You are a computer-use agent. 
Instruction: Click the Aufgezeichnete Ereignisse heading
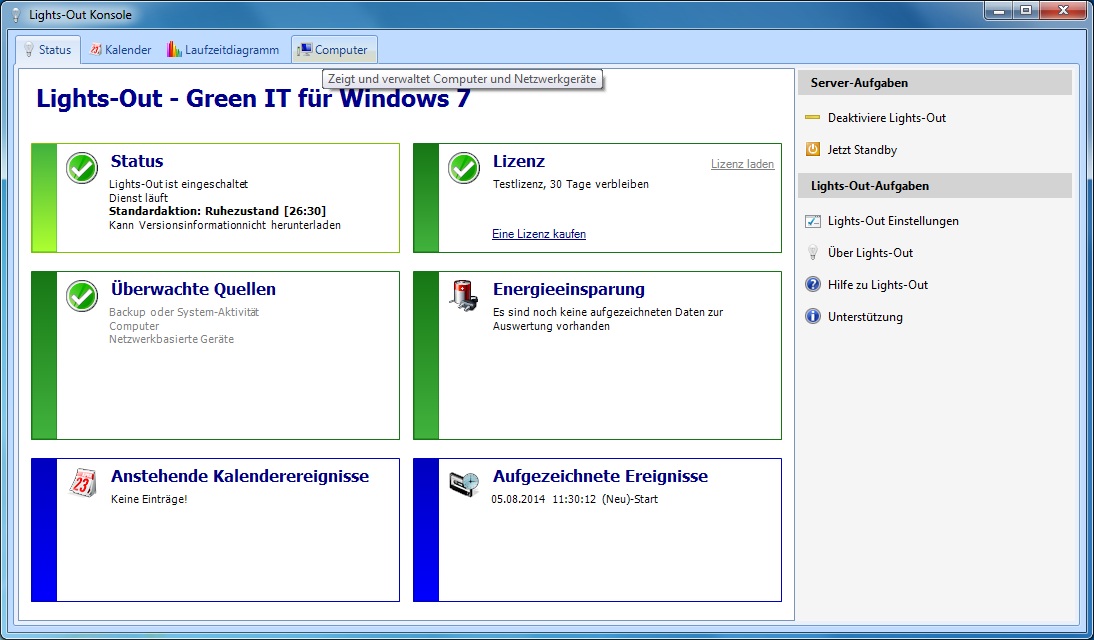(x=600, y=476)
